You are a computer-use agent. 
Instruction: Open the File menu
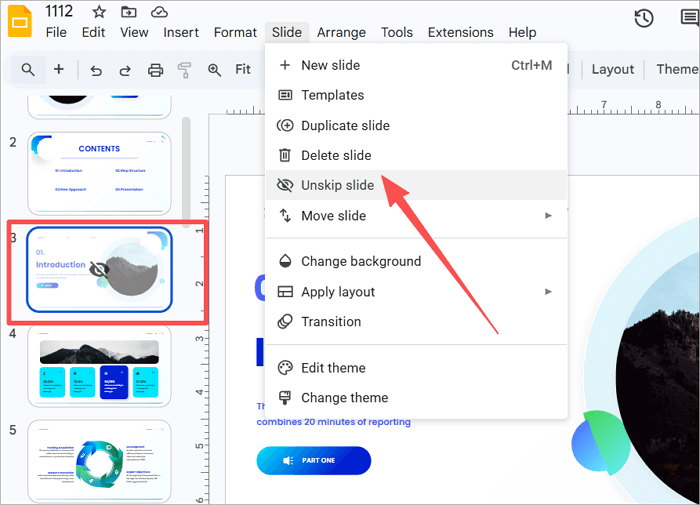coord(56,32)
